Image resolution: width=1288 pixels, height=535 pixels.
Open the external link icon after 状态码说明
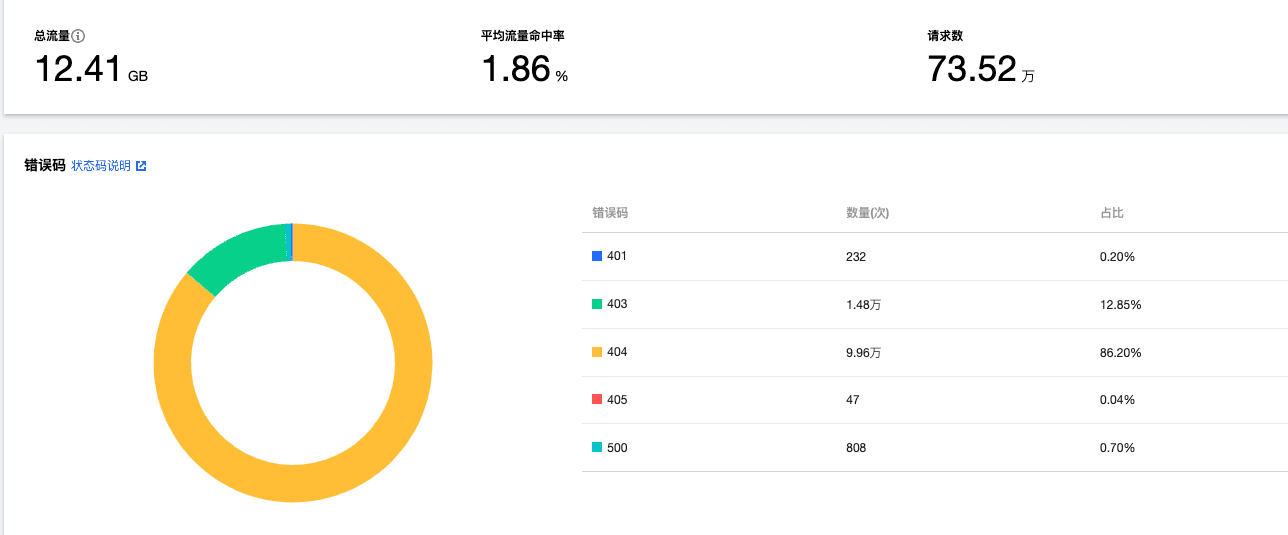pos(141,166)
